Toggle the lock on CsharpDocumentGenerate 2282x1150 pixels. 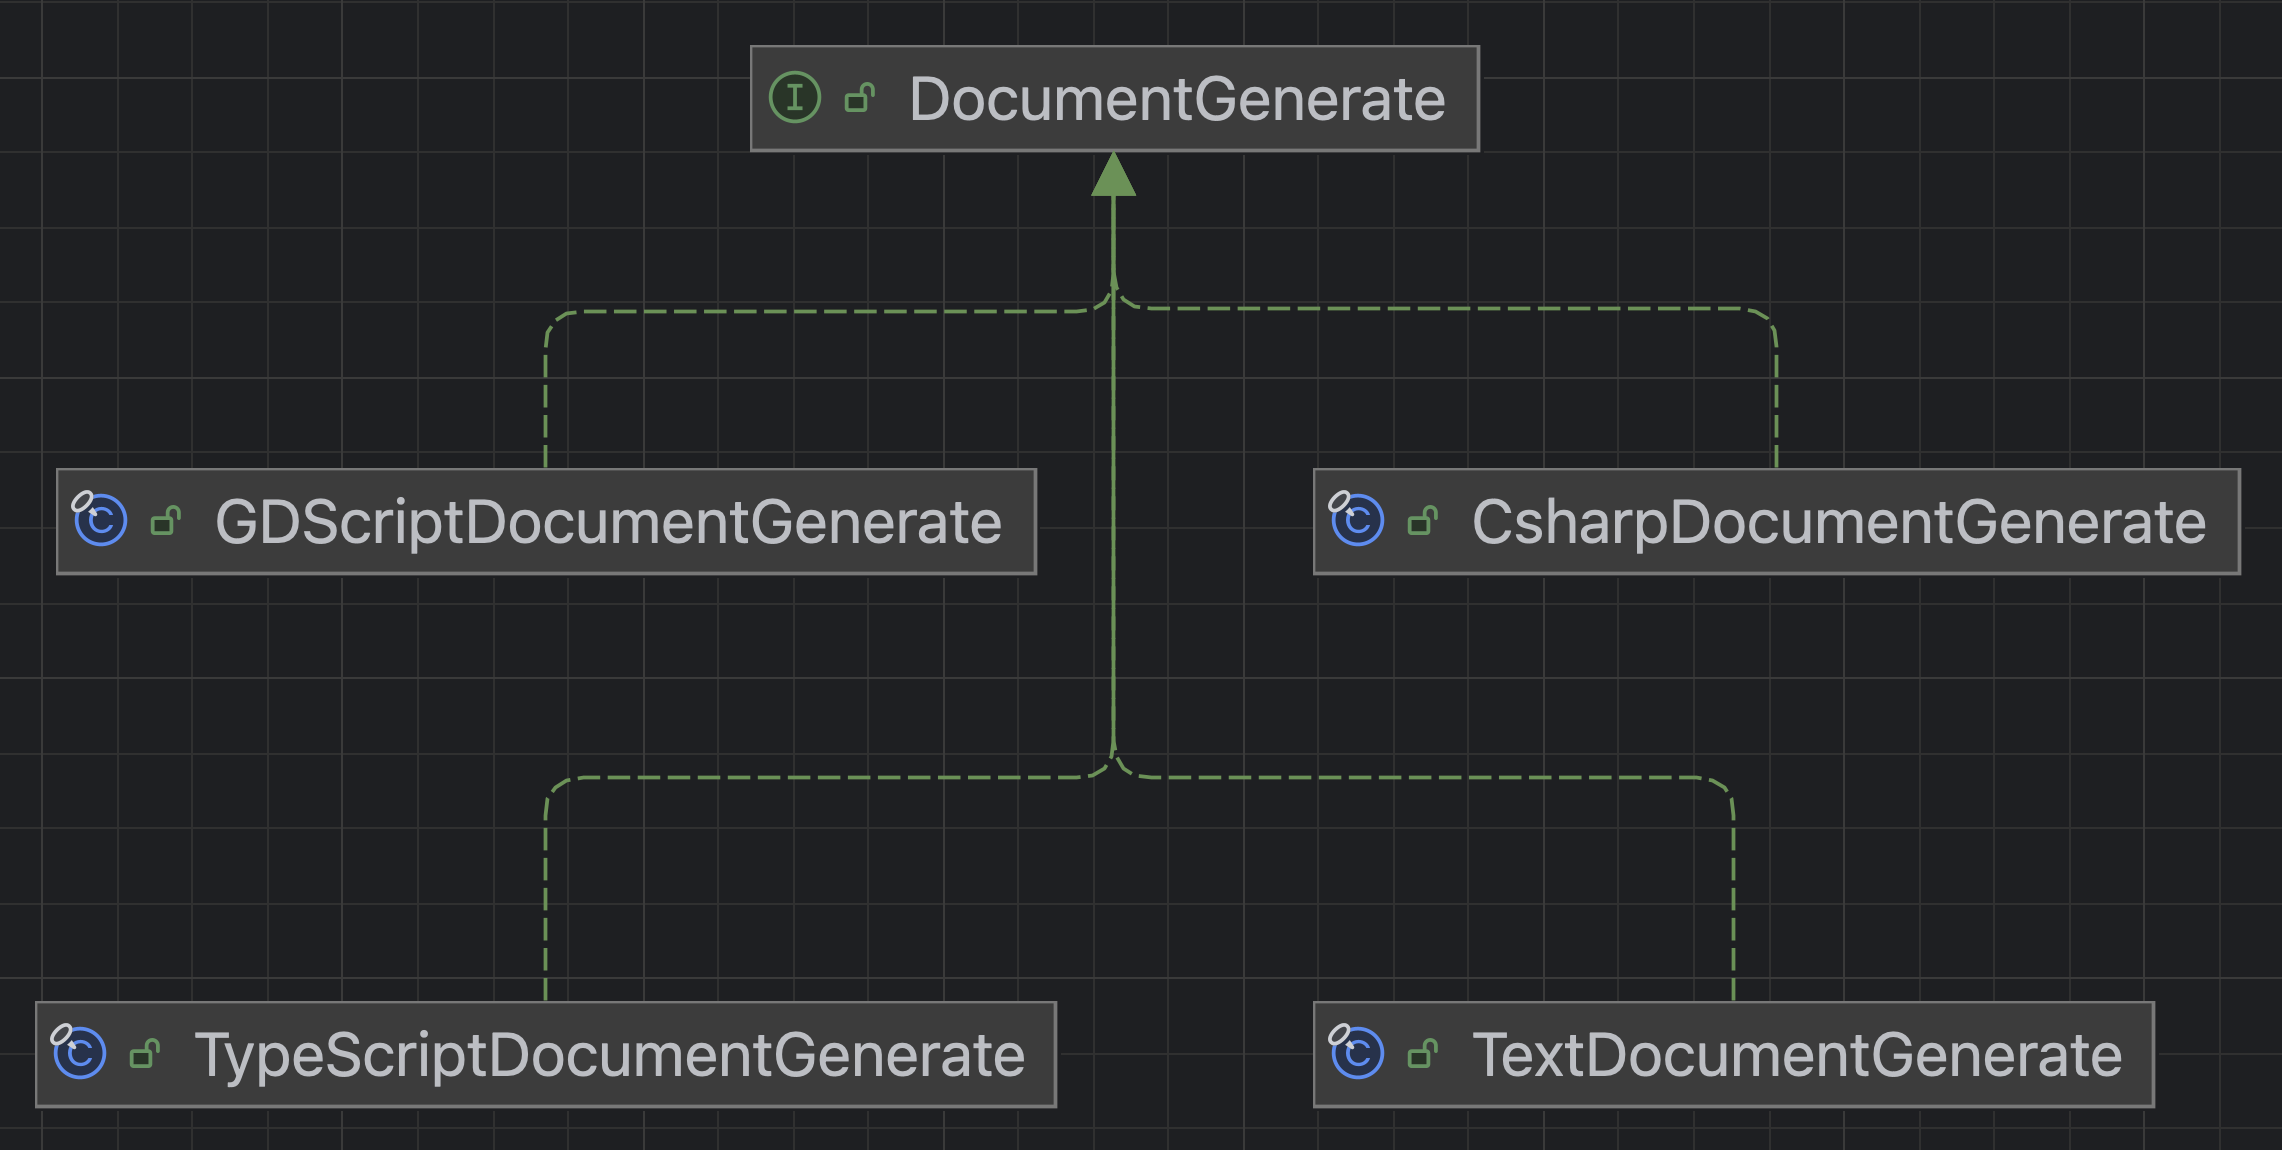1424,521
